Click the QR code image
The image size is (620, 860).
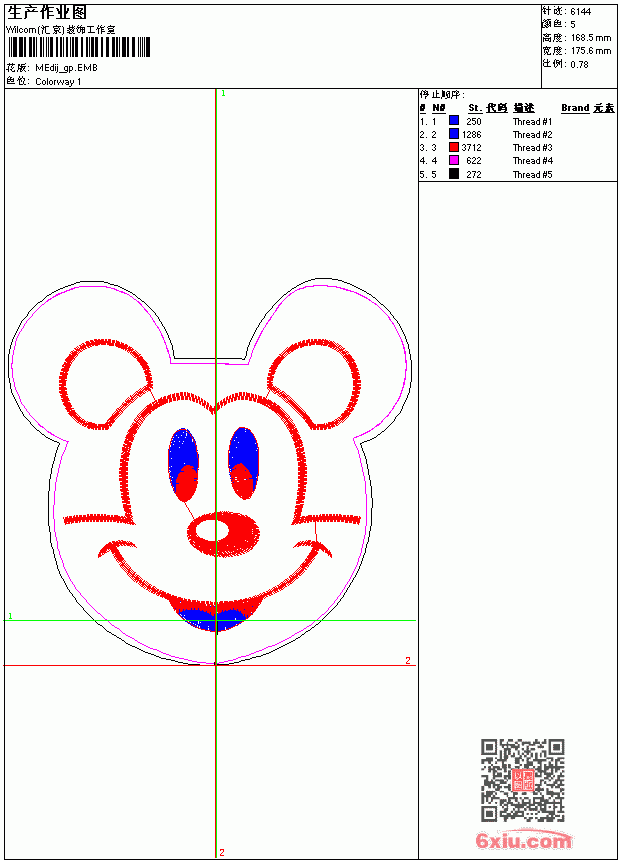(523, 780)
